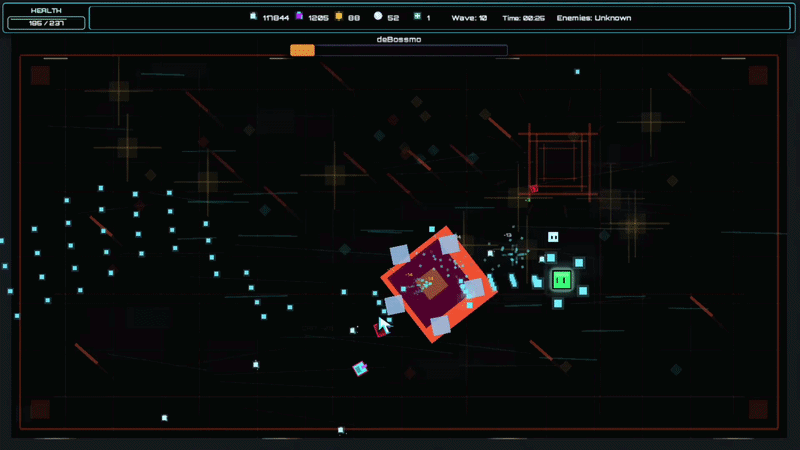The image size is (800, 450).
Task: Click the "Wave: 10" counter
Action: [x=469, y=18]
